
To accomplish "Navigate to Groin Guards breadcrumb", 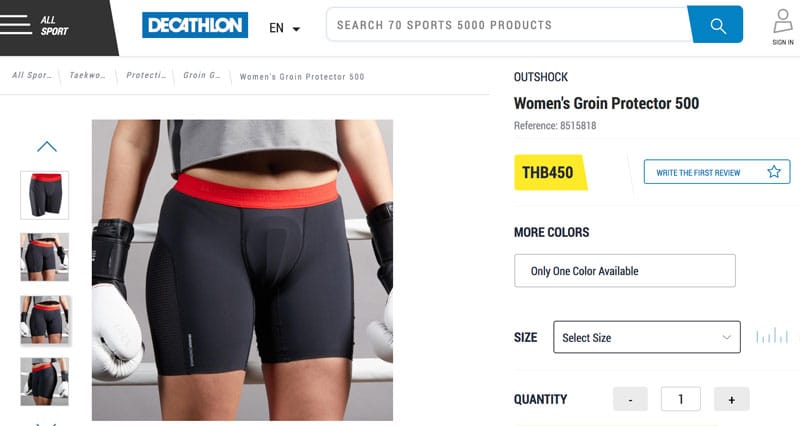I will [202, 76].
